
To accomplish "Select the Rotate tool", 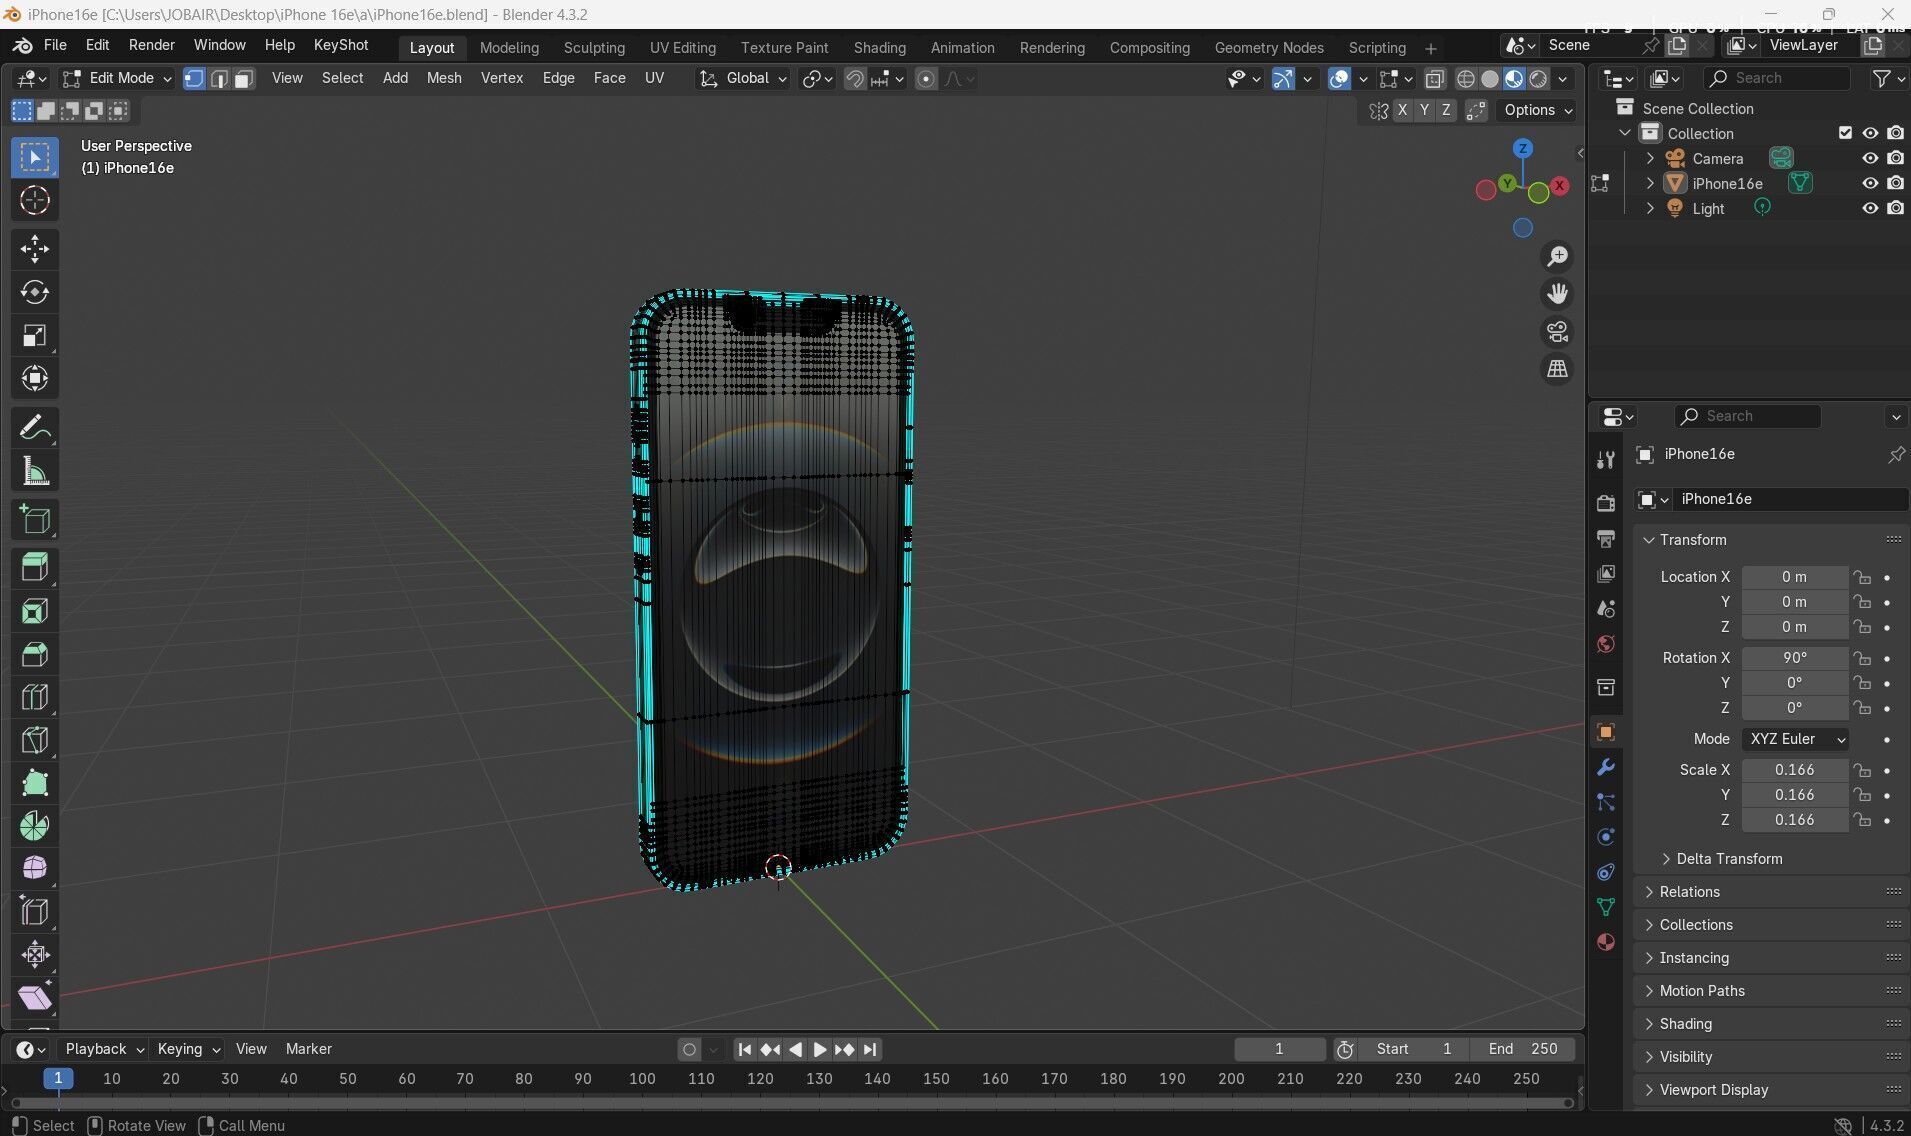I will (35, 292).
